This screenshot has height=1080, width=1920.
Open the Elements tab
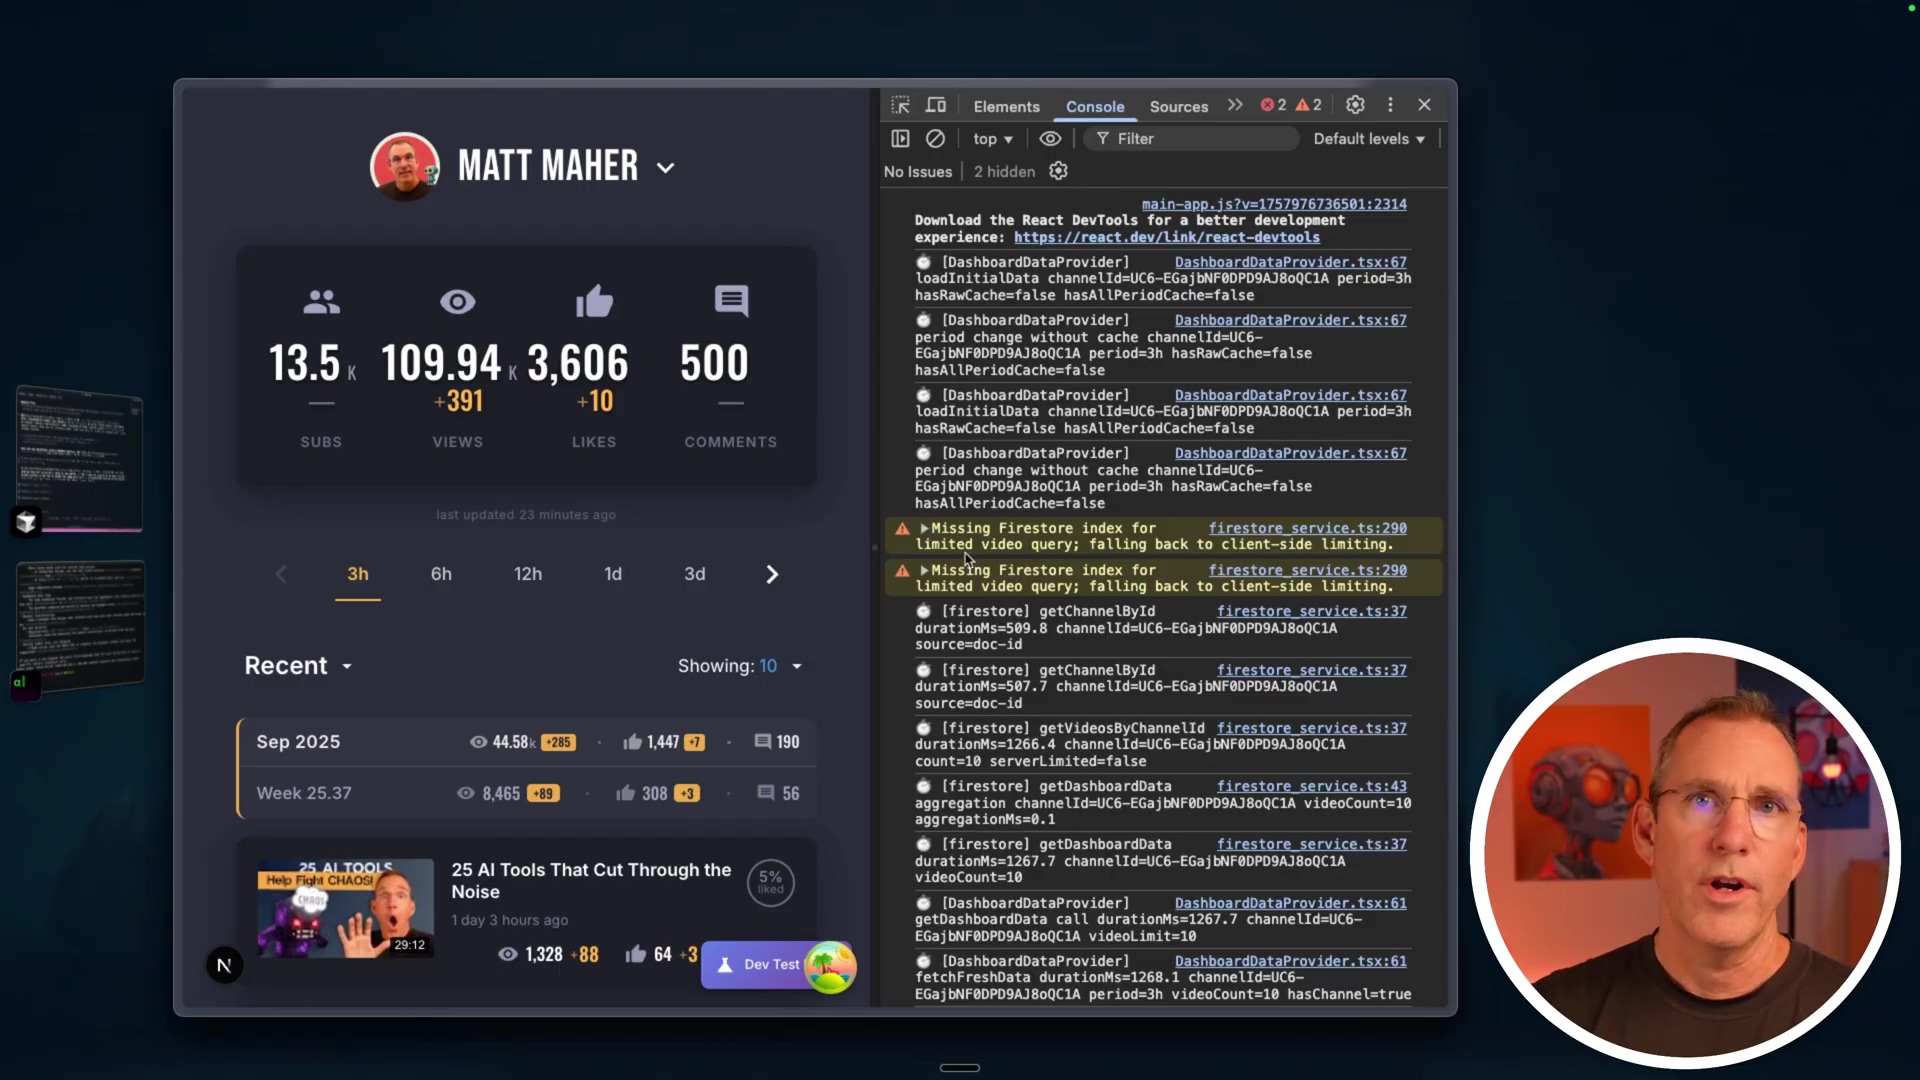pos(1006,106)
